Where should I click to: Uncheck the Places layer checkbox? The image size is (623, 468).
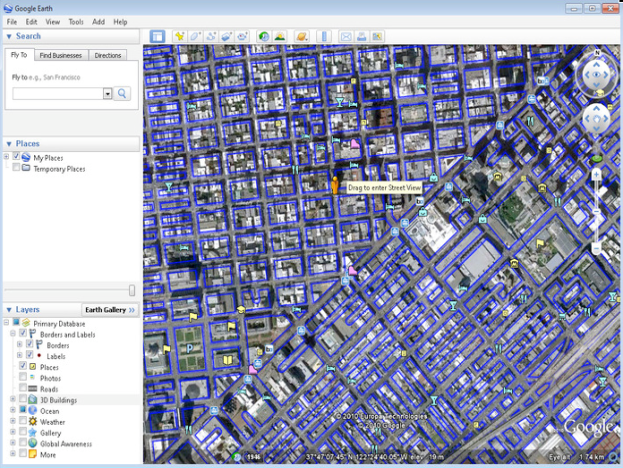click(23, 366)
